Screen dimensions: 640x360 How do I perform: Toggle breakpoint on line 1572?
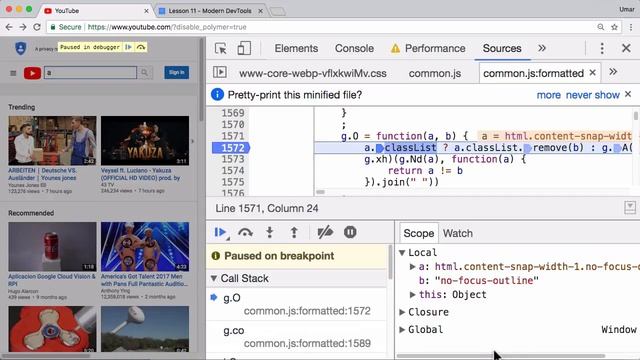coord(231,148)
